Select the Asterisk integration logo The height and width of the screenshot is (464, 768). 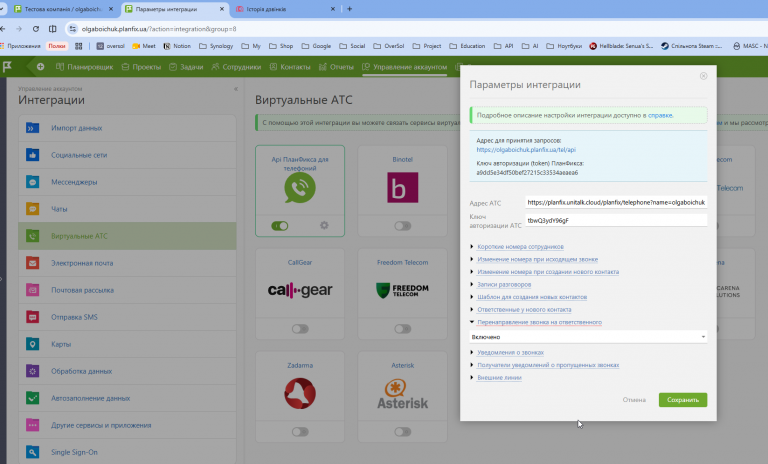coord(403,394)
